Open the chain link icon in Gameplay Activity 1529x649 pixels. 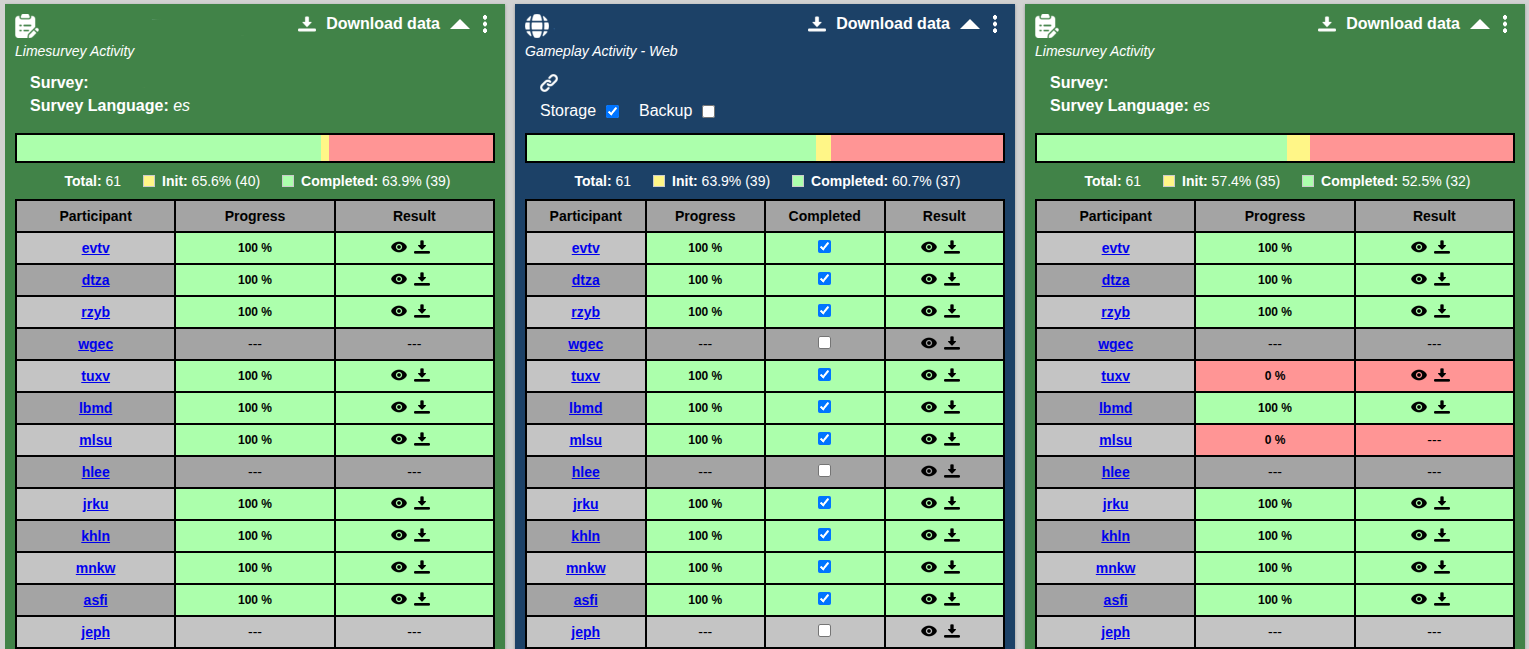549,83
